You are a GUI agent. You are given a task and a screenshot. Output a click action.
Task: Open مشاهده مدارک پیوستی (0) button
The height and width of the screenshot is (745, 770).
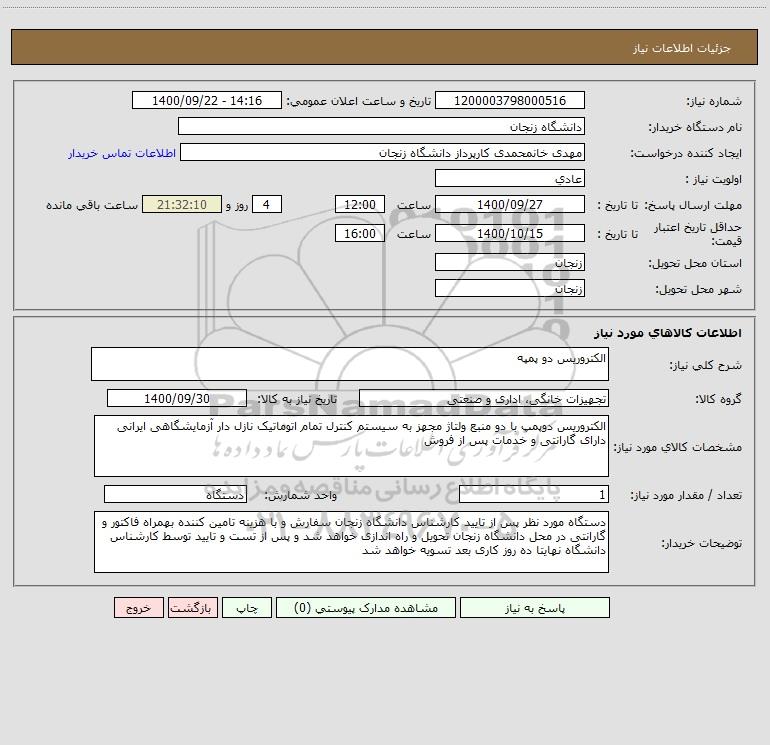[x=366, y=607]
